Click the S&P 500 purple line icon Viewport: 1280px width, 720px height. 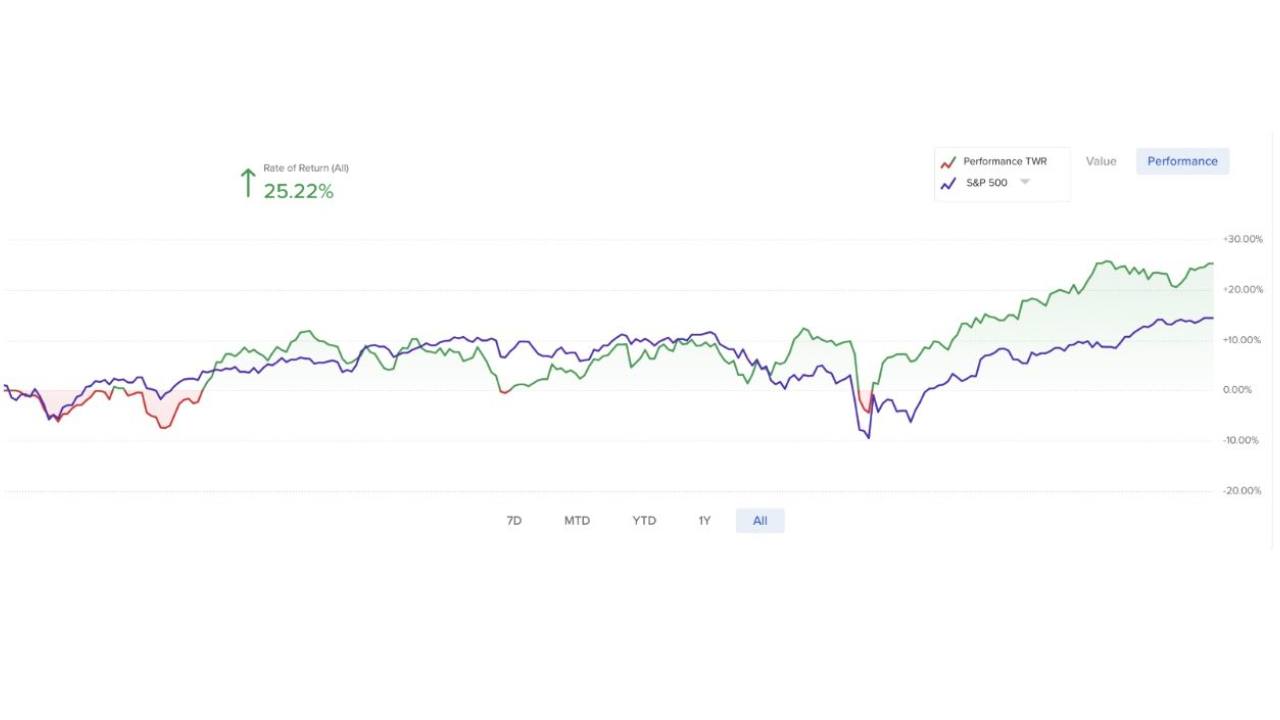(x=948, y=183)
